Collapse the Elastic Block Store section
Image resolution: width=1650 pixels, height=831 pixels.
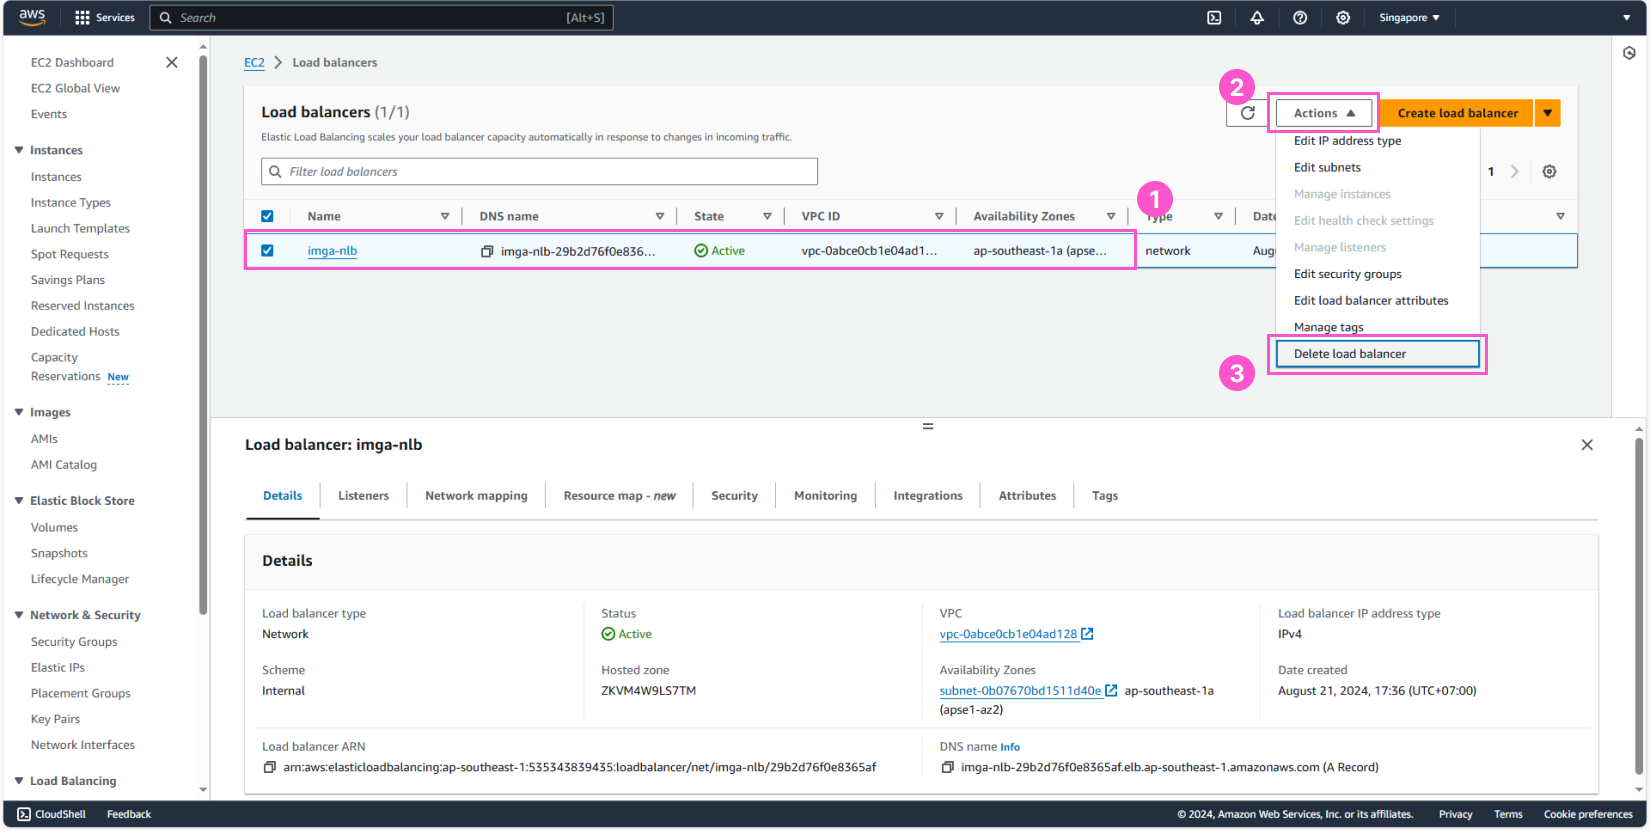[19, 500]
